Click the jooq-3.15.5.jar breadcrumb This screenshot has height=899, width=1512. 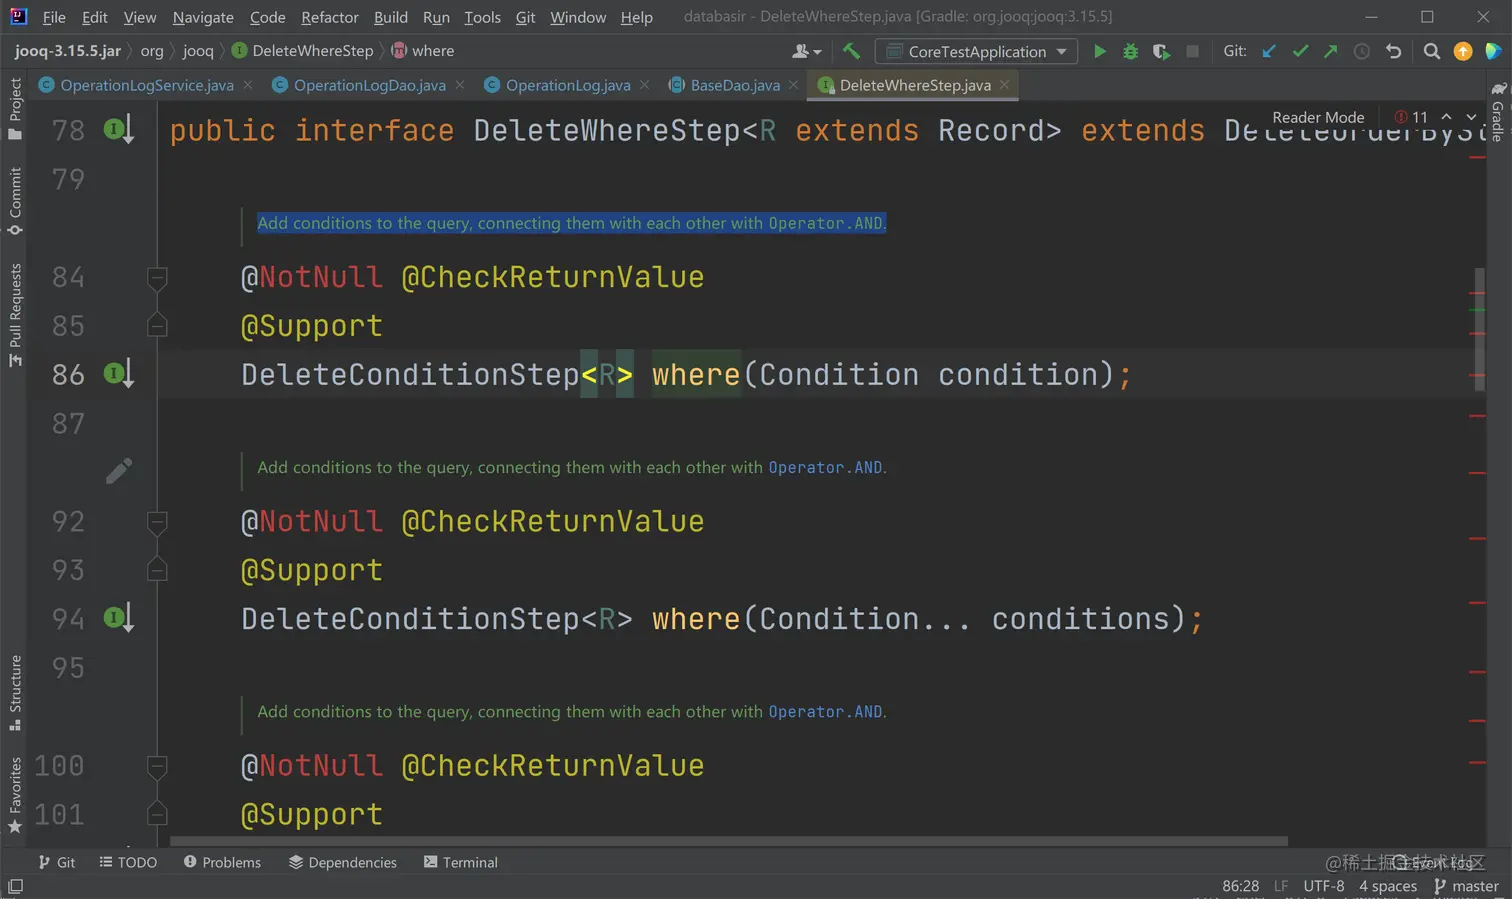(x=68, y=51)
